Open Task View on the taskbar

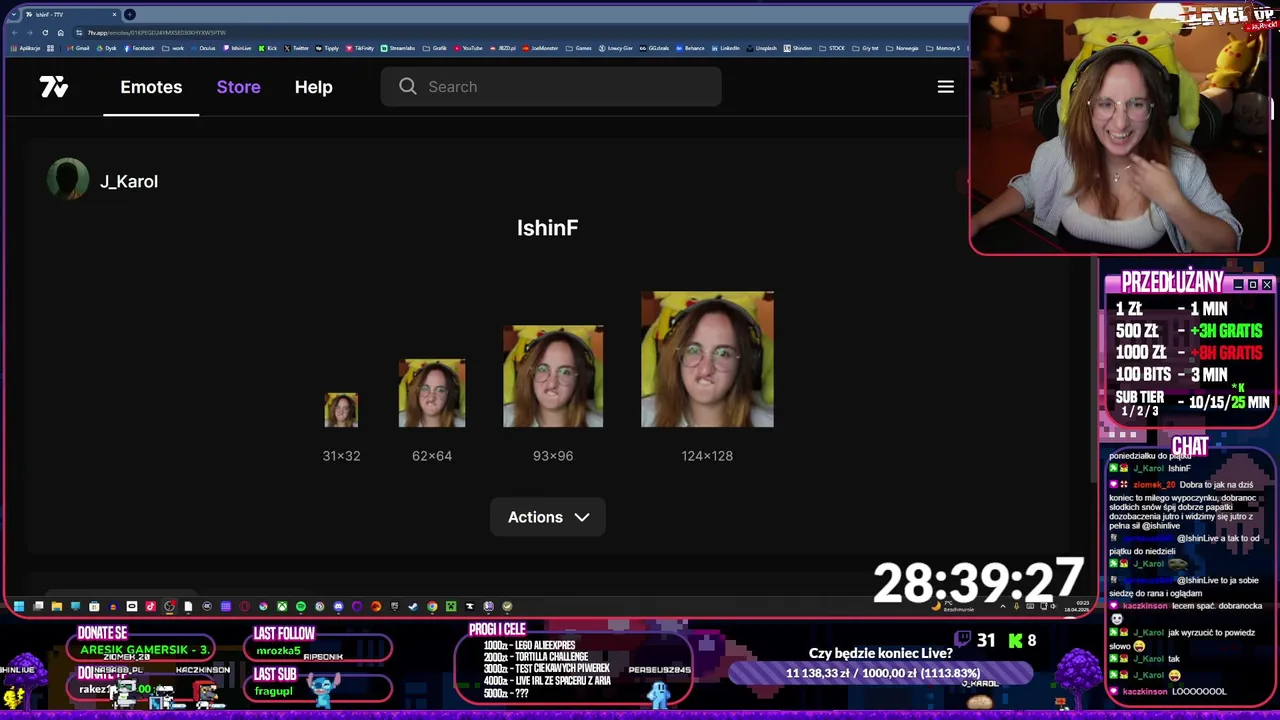(38, 606)
